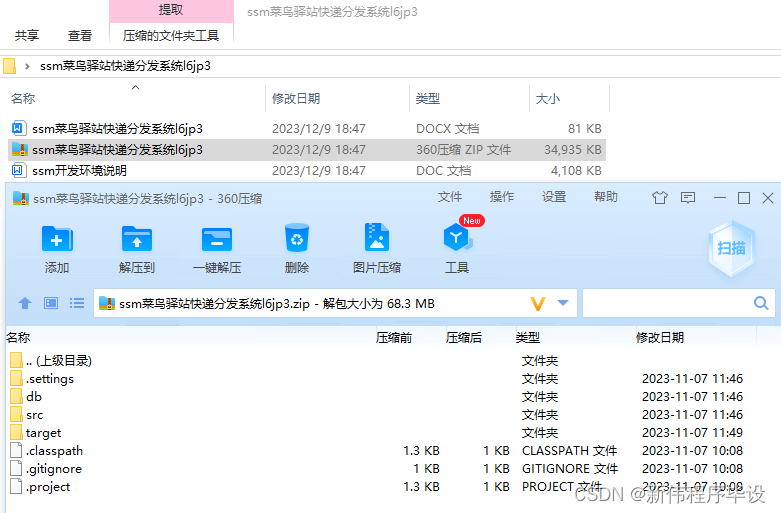Click the db folder icon

16,396
